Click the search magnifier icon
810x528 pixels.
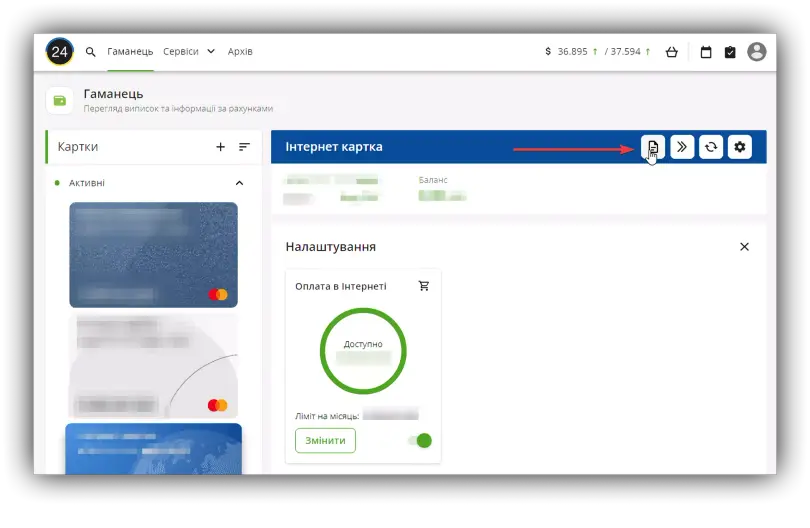(91, 52)
